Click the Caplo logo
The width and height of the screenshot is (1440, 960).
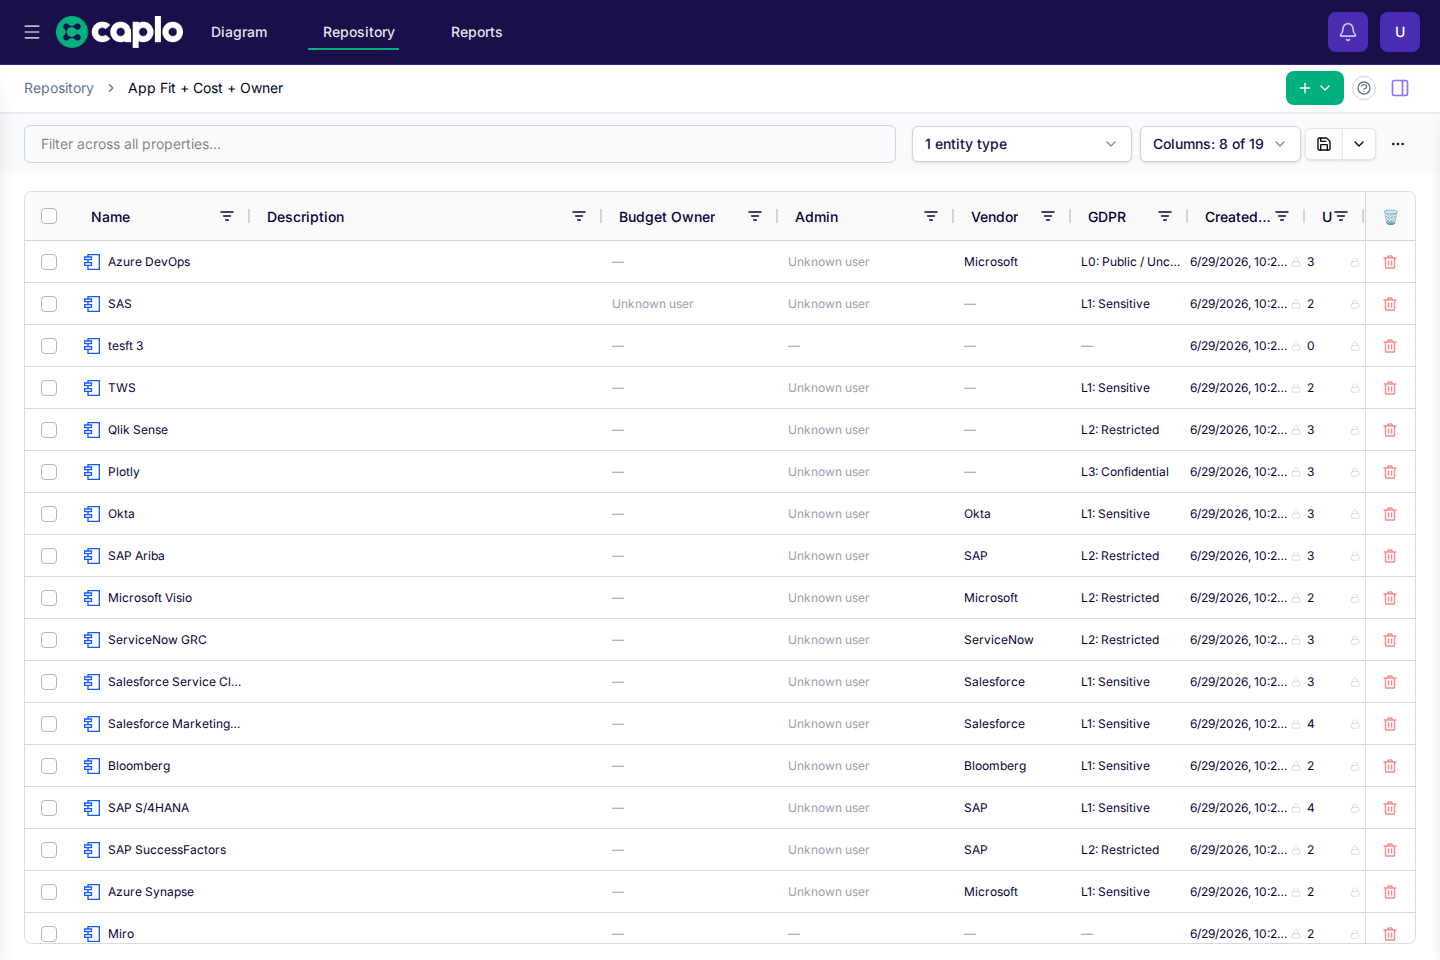click(119, 32)
